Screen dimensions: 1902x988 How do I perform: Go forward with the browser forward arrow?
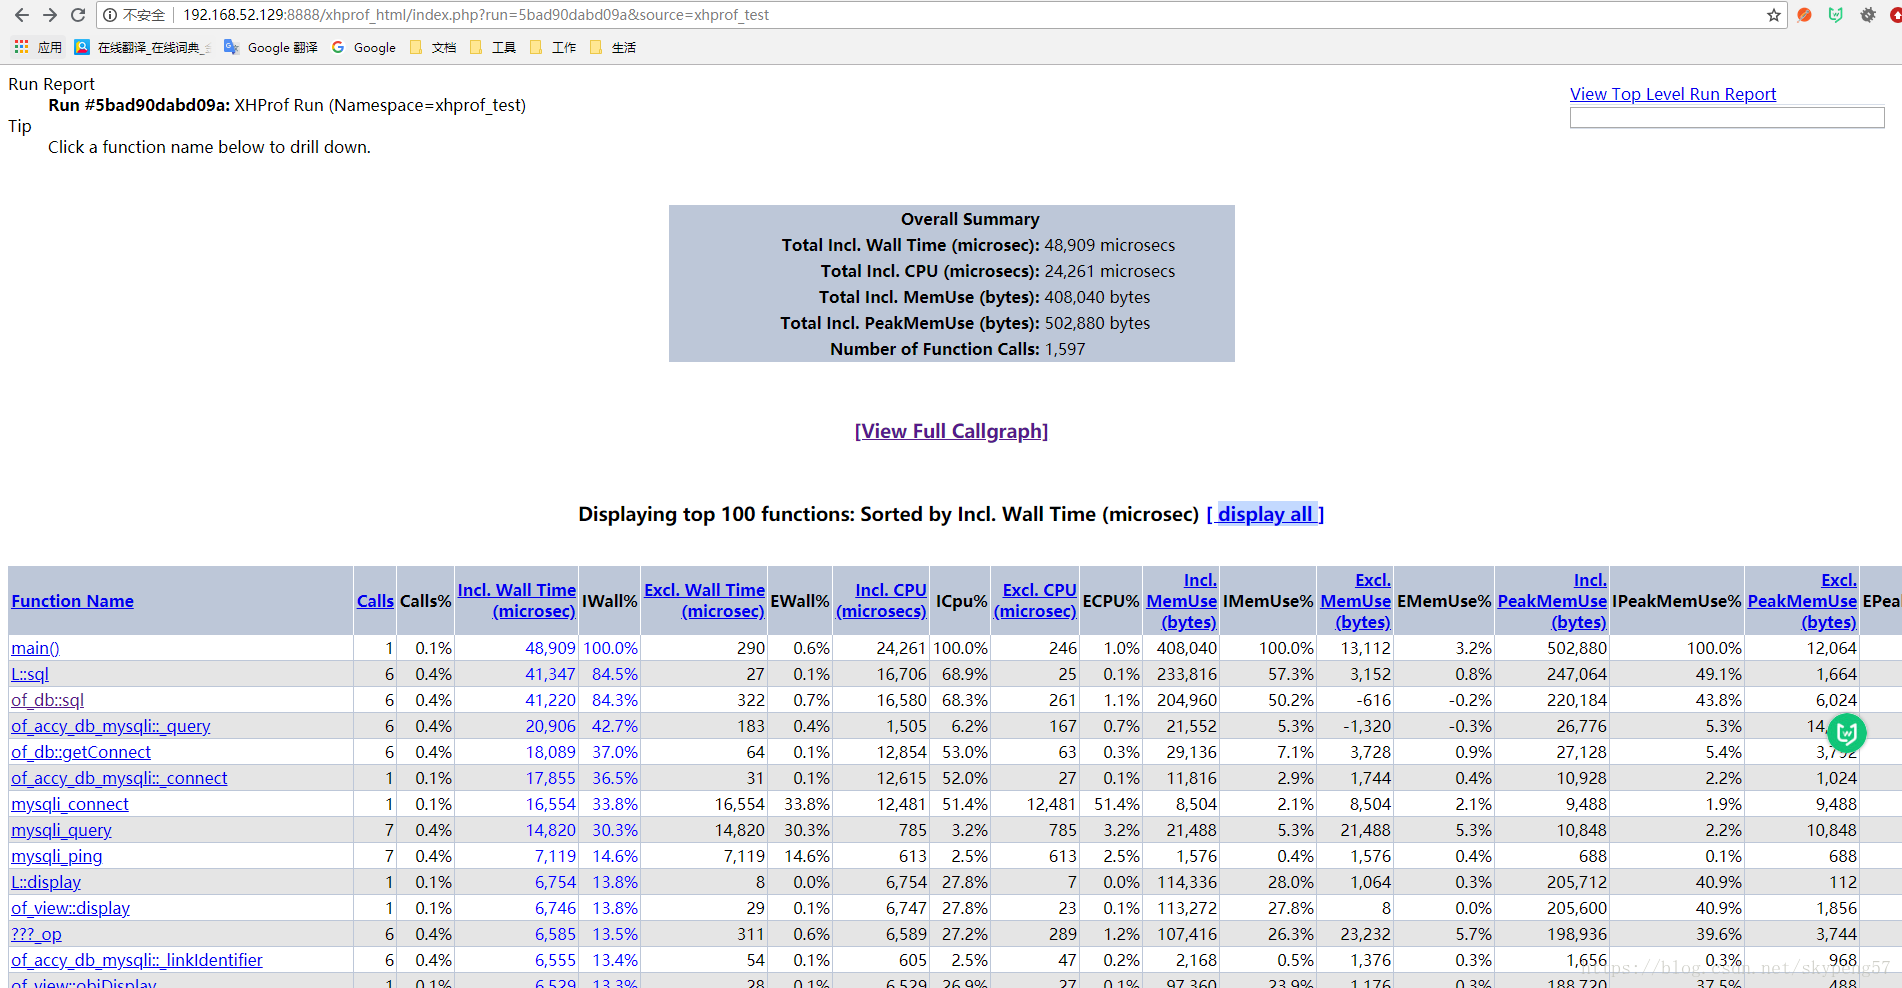pyautogui.click(x=50, y=15)
